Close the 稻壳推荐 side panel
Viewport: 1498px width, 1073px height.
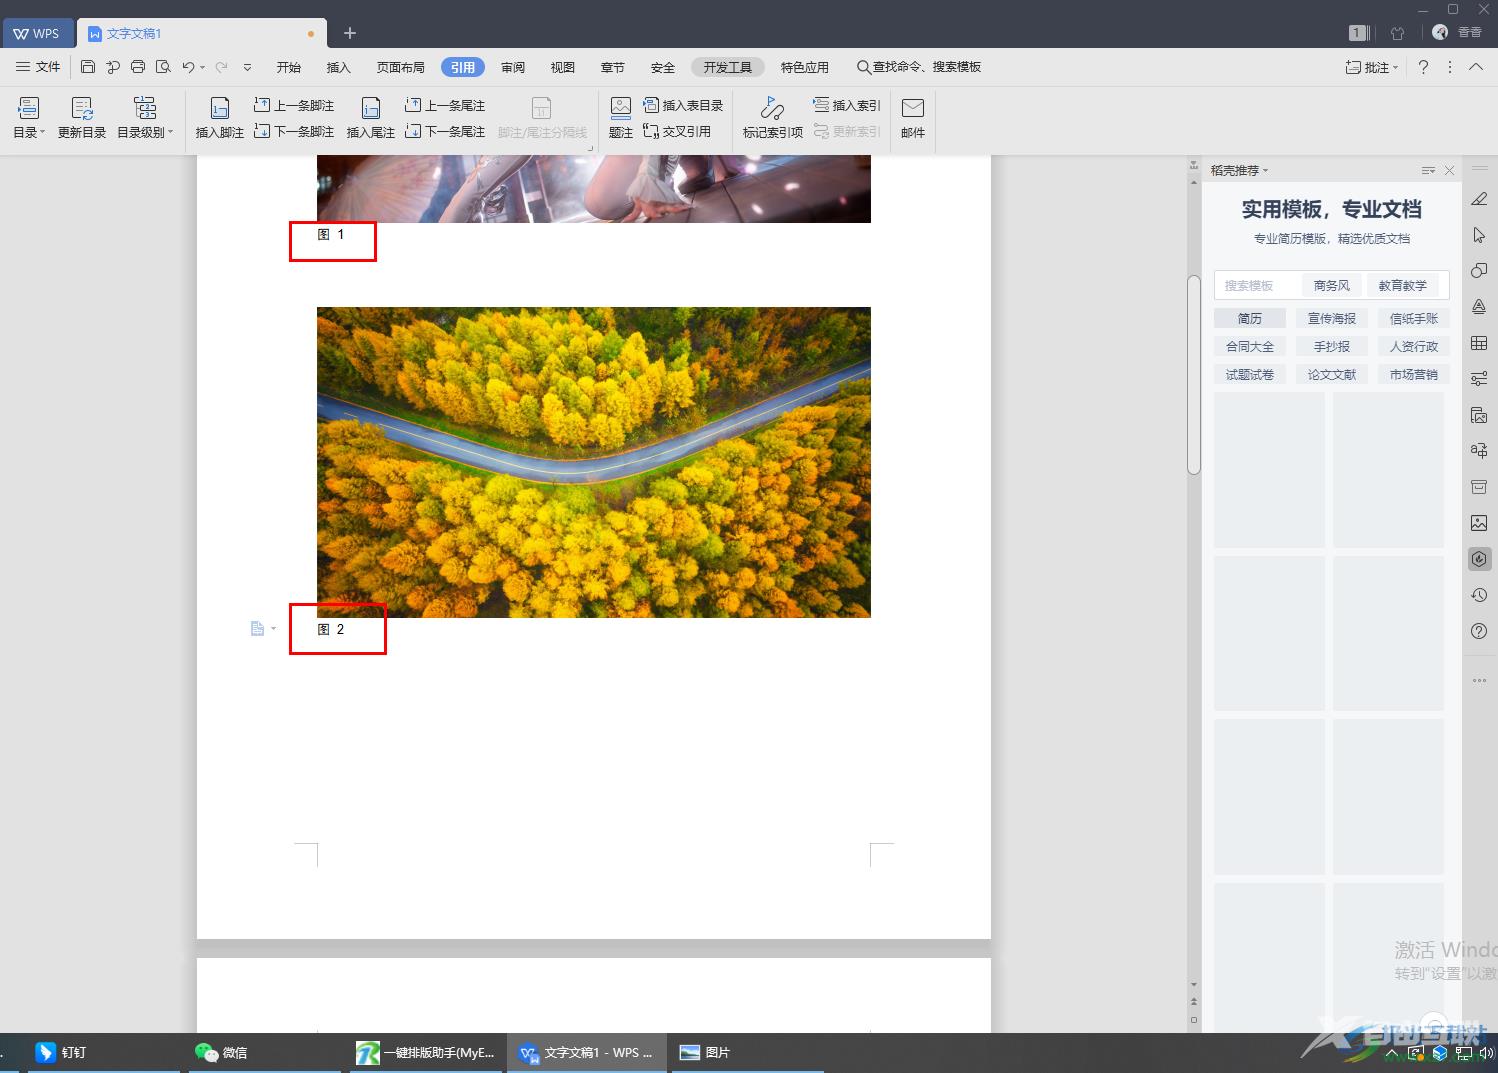(1449, 170)
